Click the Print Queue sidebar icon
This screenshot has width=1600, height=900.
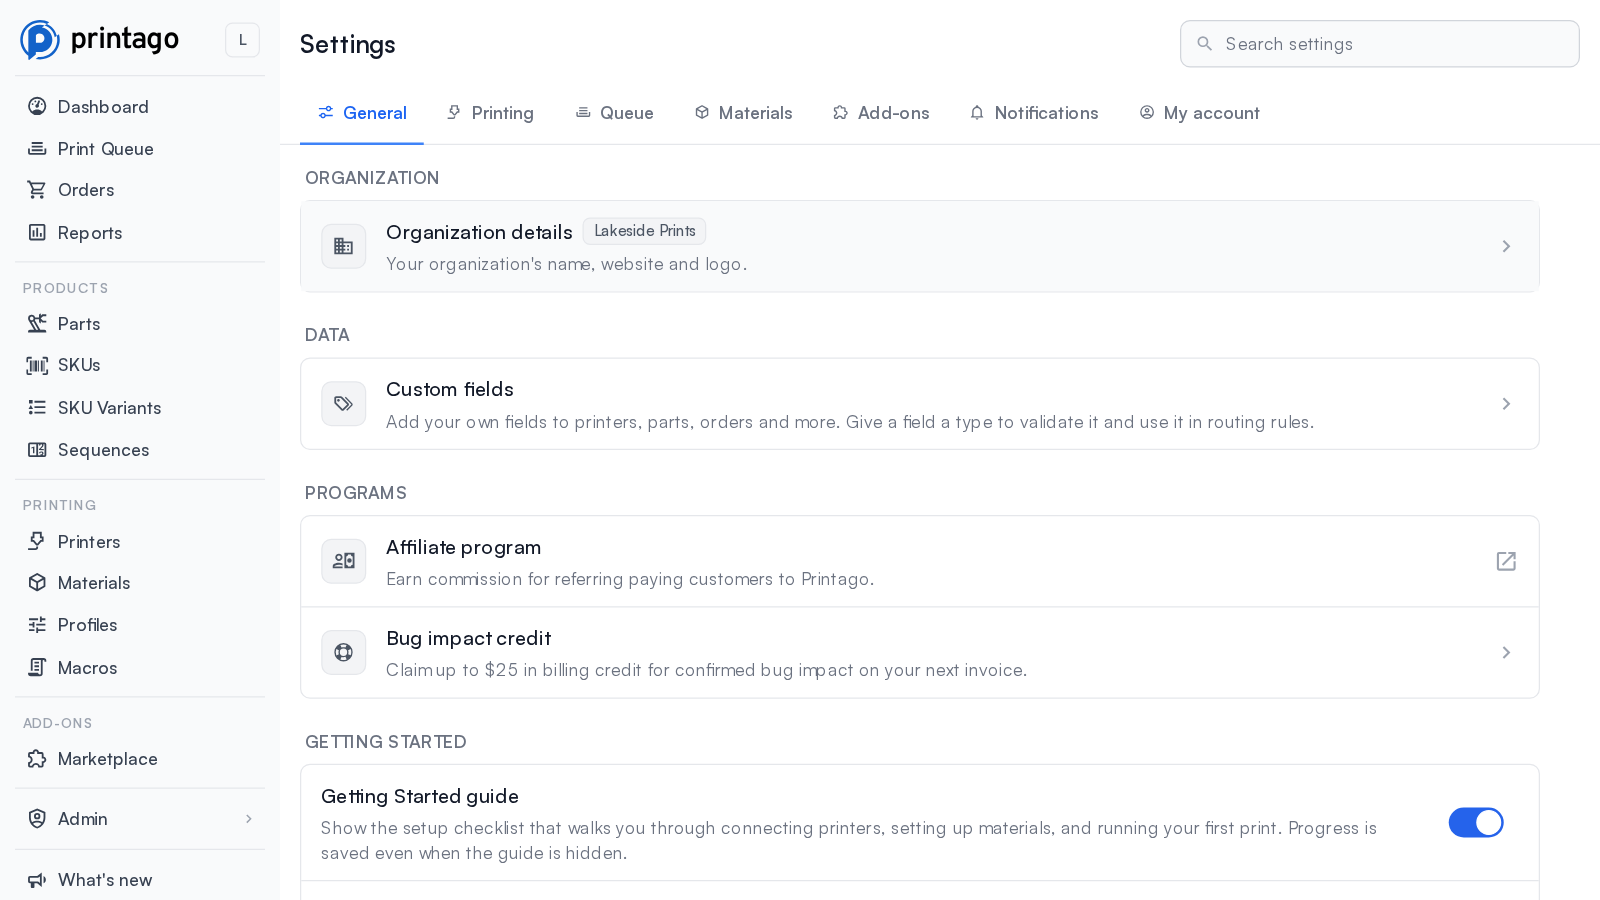click(37, 149)
